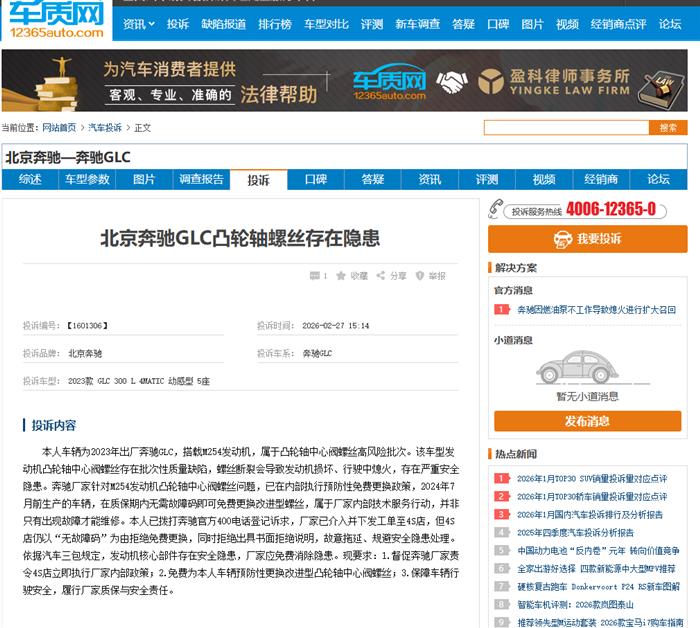
Task: Click the orange 搜索 button
Action: [667, 127]
